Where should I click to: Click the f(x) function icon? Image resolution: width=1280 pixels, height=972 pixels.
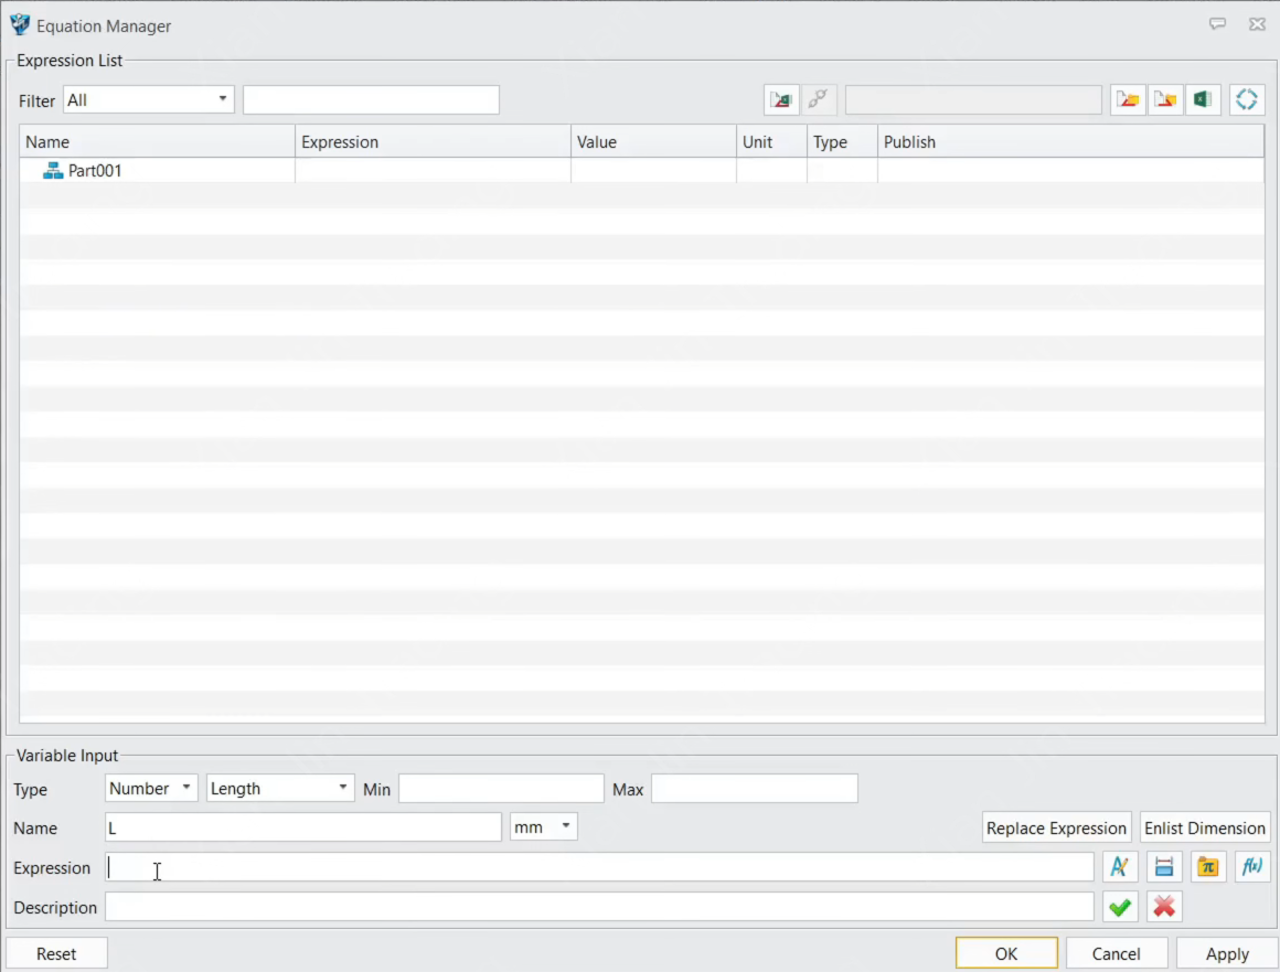1252,867
